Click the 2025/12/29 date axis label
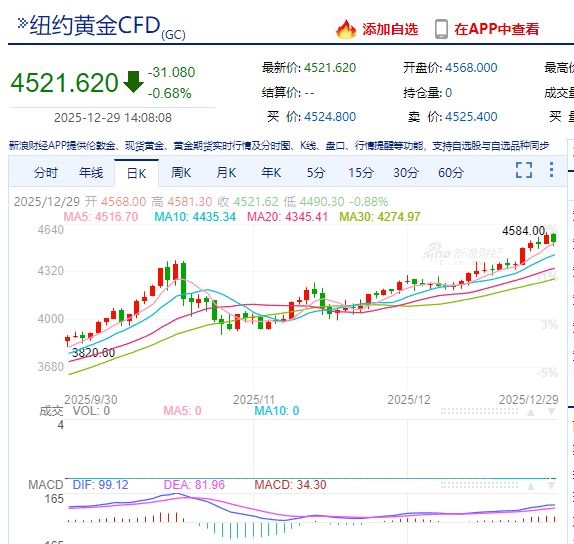574x544 pixels. [529, 400]
